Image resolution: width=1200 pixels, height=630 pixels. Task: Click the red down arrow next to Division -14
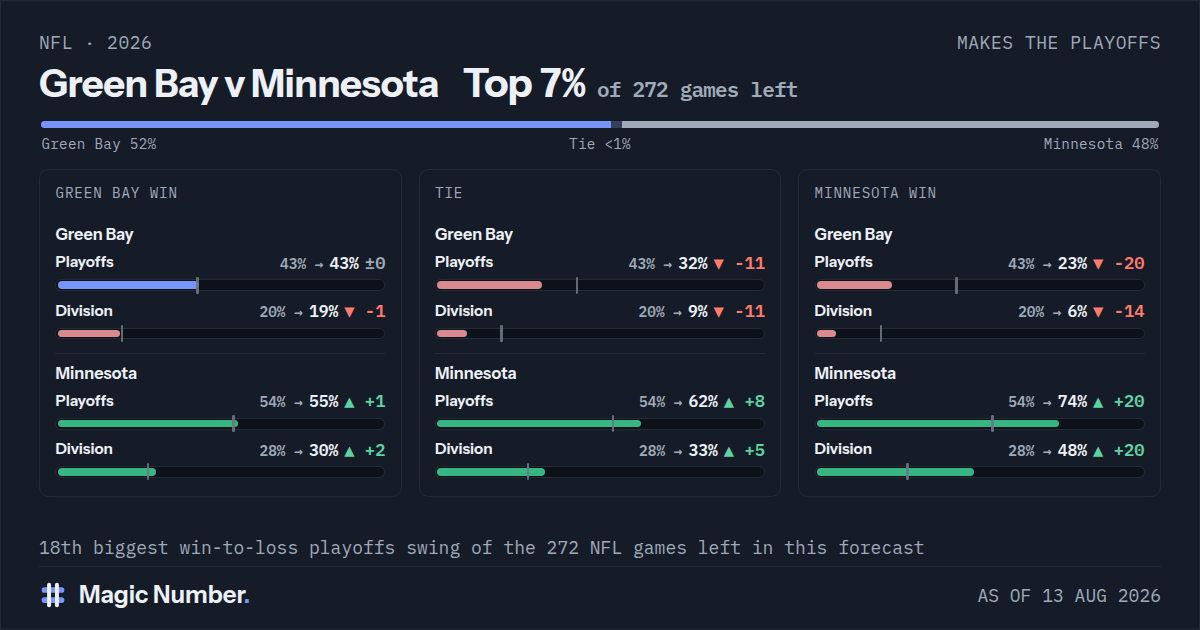pyautogui.click(x=1098, y=312)
